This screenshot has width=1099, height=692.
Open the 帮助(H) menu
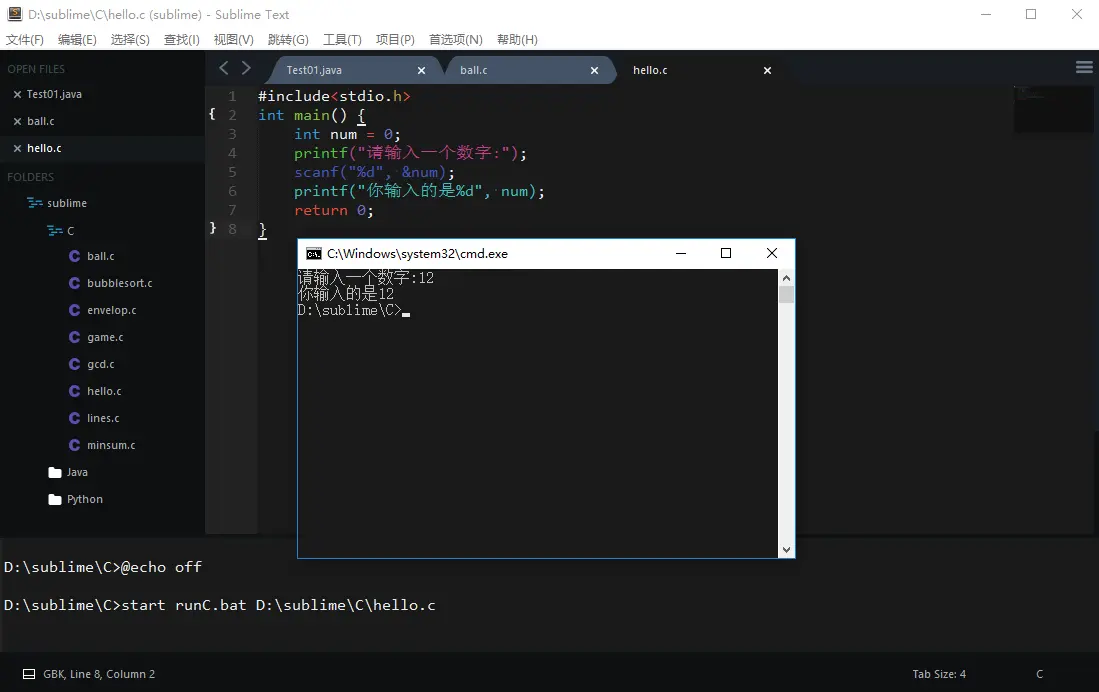pos(517,40)
